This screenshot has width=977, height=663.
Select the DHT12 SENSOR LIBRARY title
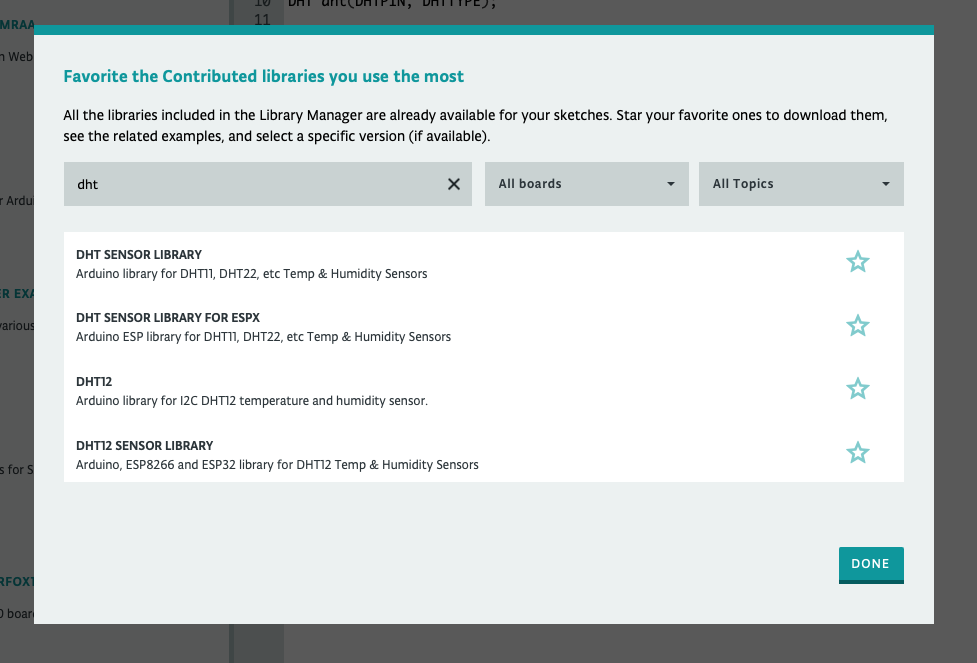pos(144,446)
